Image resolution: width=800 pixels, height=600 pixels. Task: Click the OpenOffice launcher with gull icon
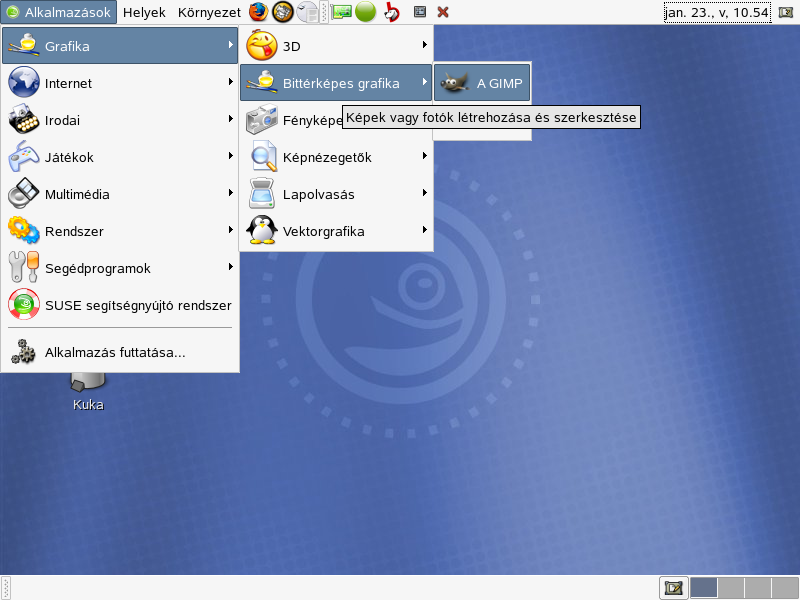coord(307,12)
